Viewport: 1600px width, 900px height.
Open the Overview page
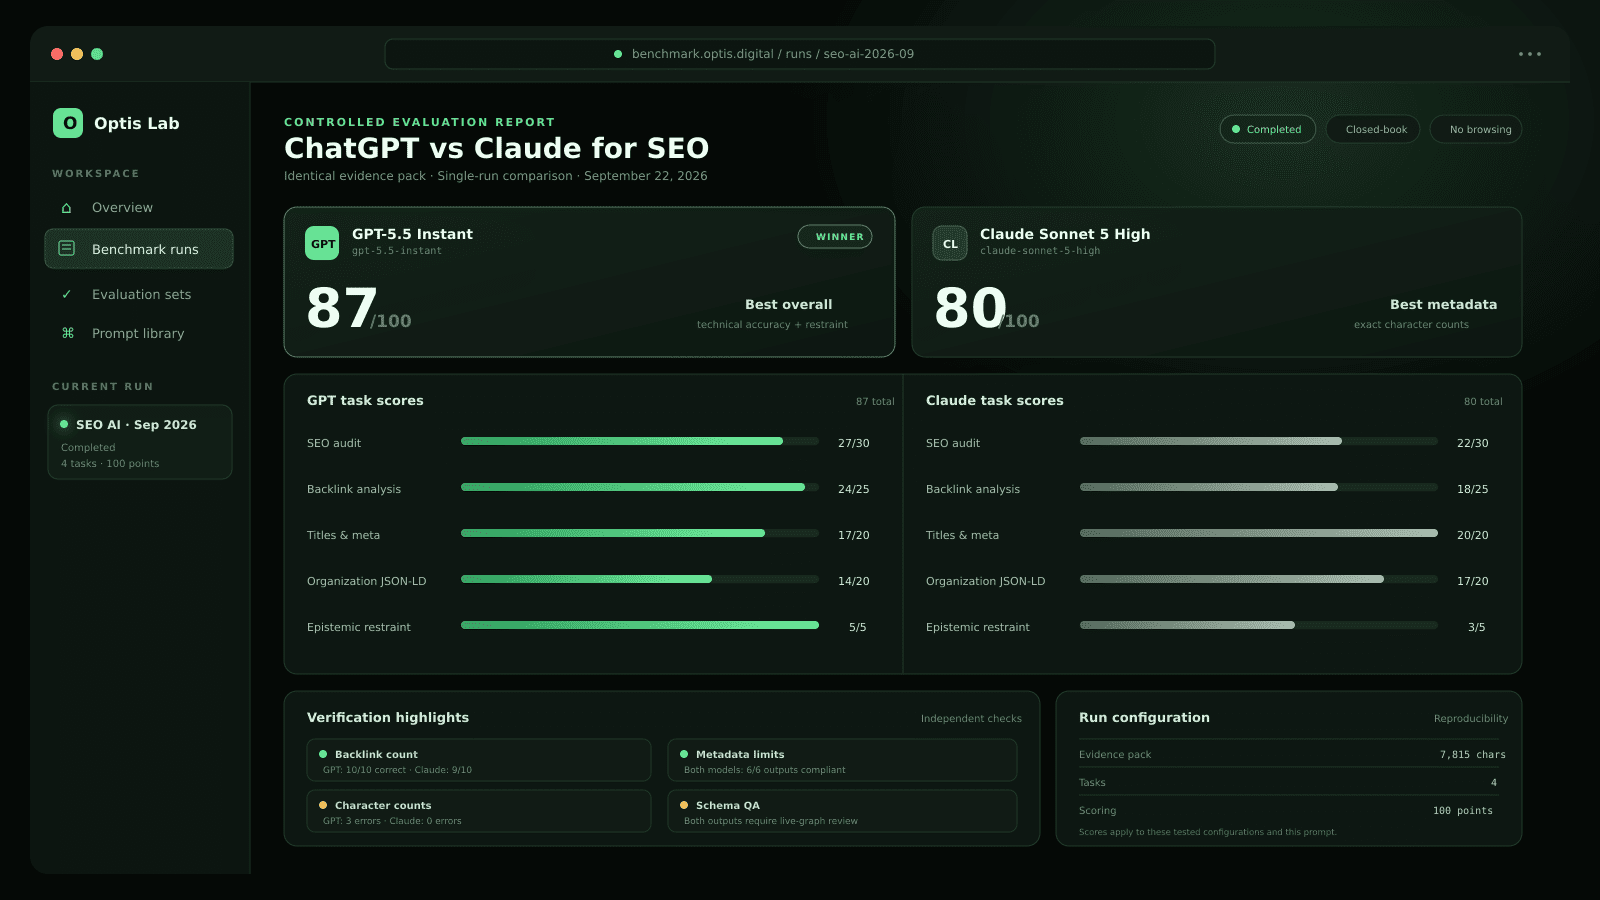click(139, 208)
